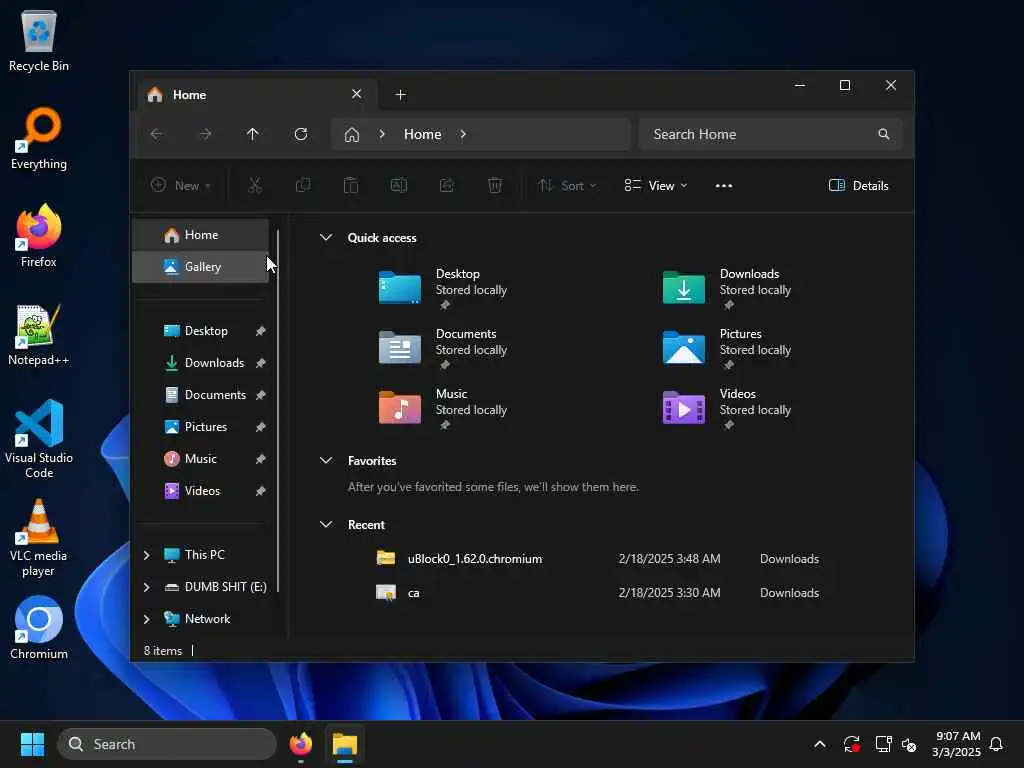Viewport: 1024px width, 768px height.
Task: Open the Windows Start menu
Action: 32,744
